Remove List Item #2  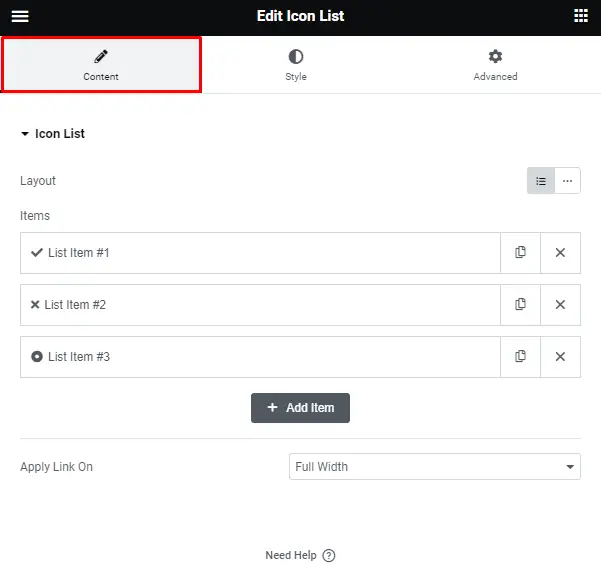point(560,305)
